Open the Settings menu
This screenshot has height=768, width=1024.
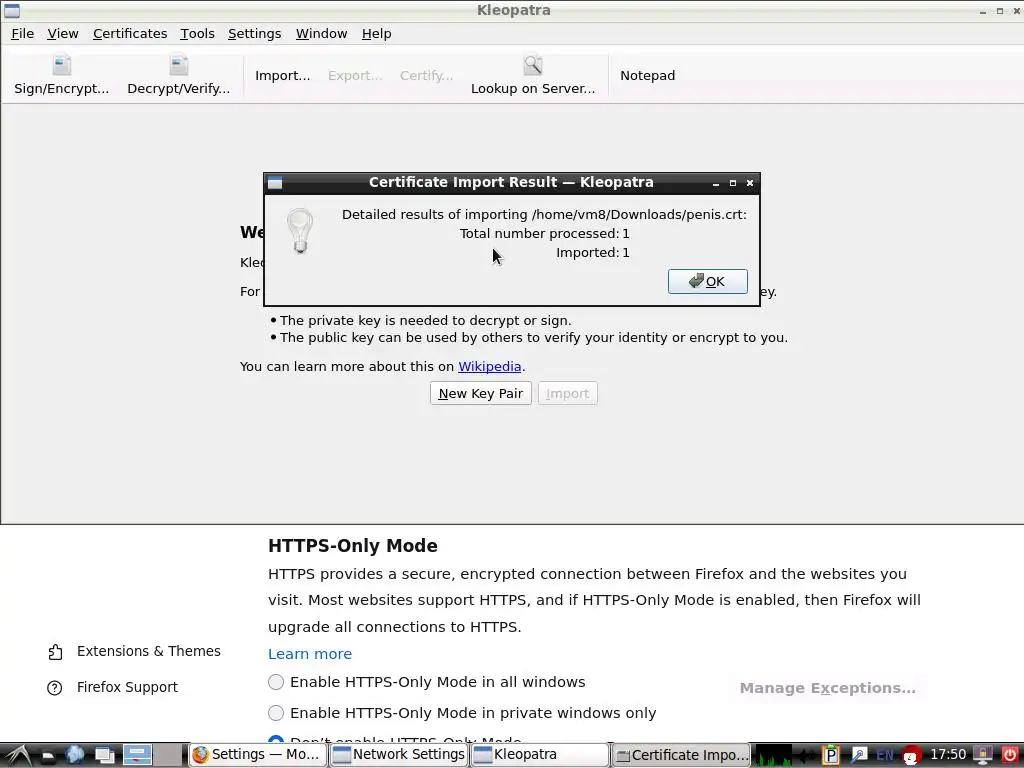pos(255,34)
